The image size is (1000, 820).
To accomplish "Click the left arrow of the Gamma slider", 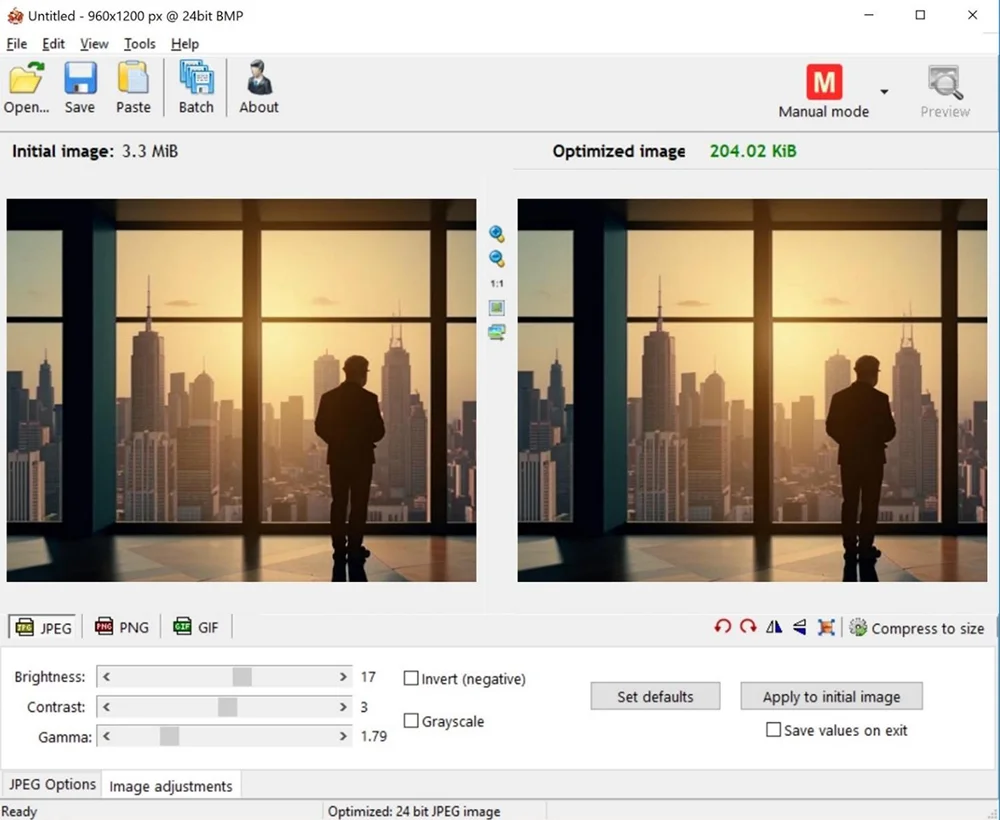I will tap(107, 737).
